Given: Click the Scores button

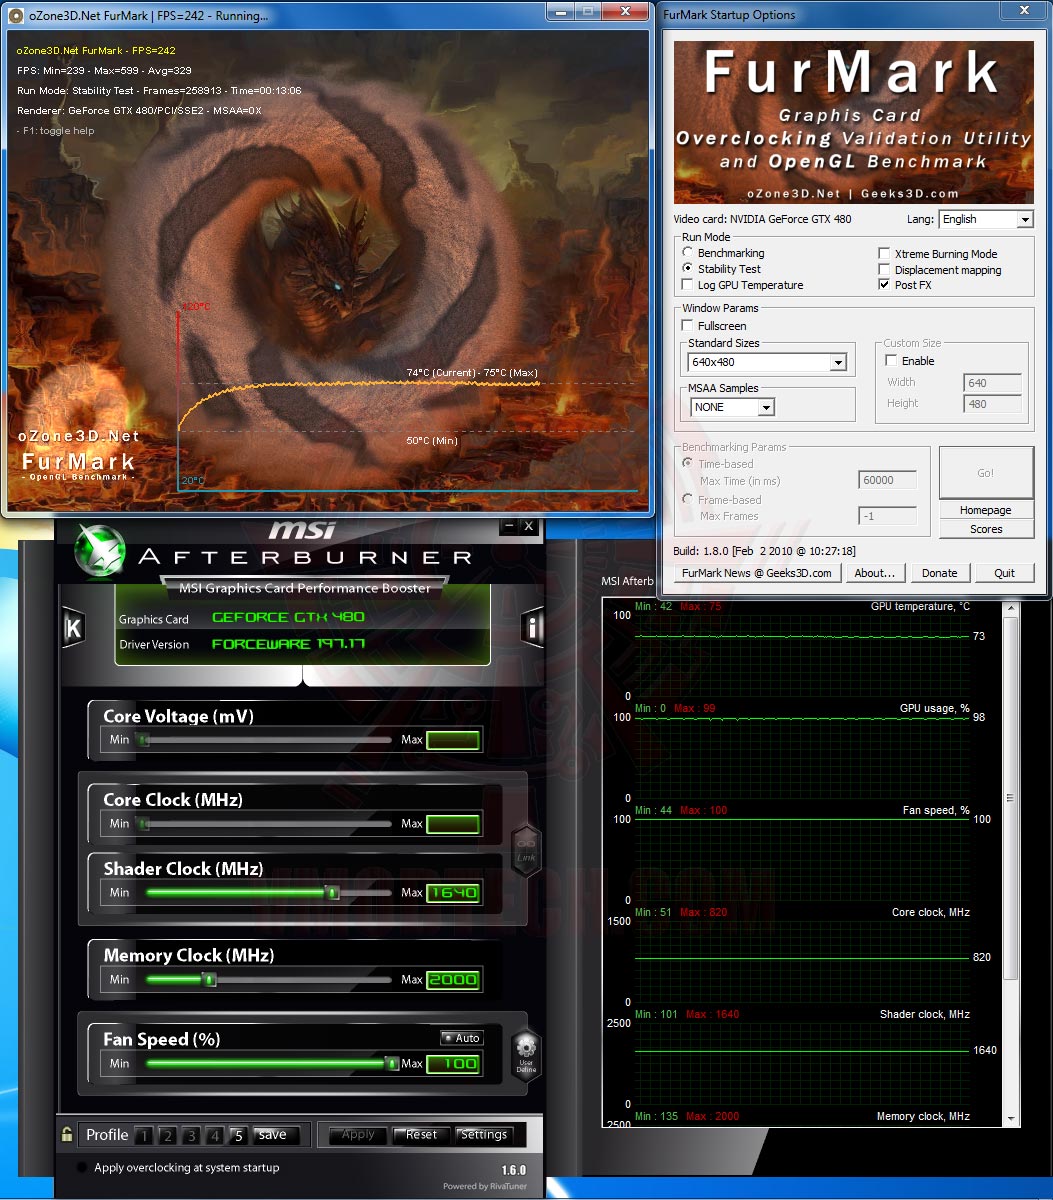Looking at the screenshot, I should tap(986, 529).
